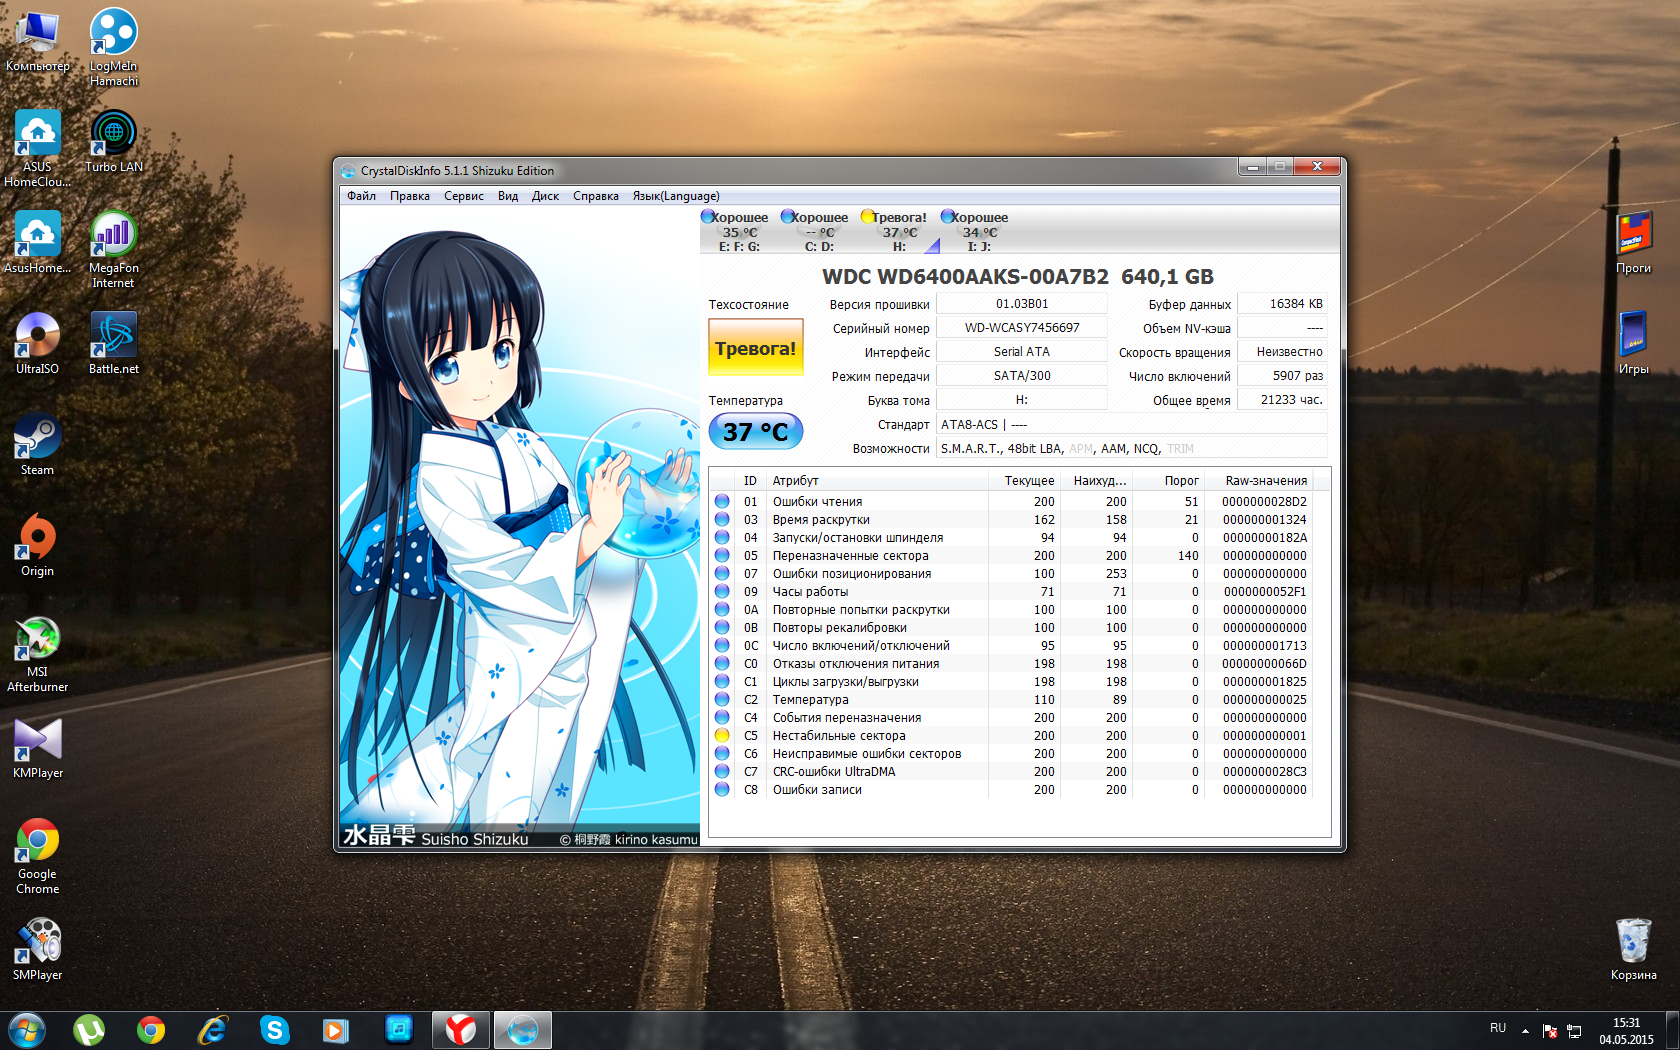Click the status orb for Часы работы
Viewport: 1680px width, 1050px height.
click(x=722, y=591)
